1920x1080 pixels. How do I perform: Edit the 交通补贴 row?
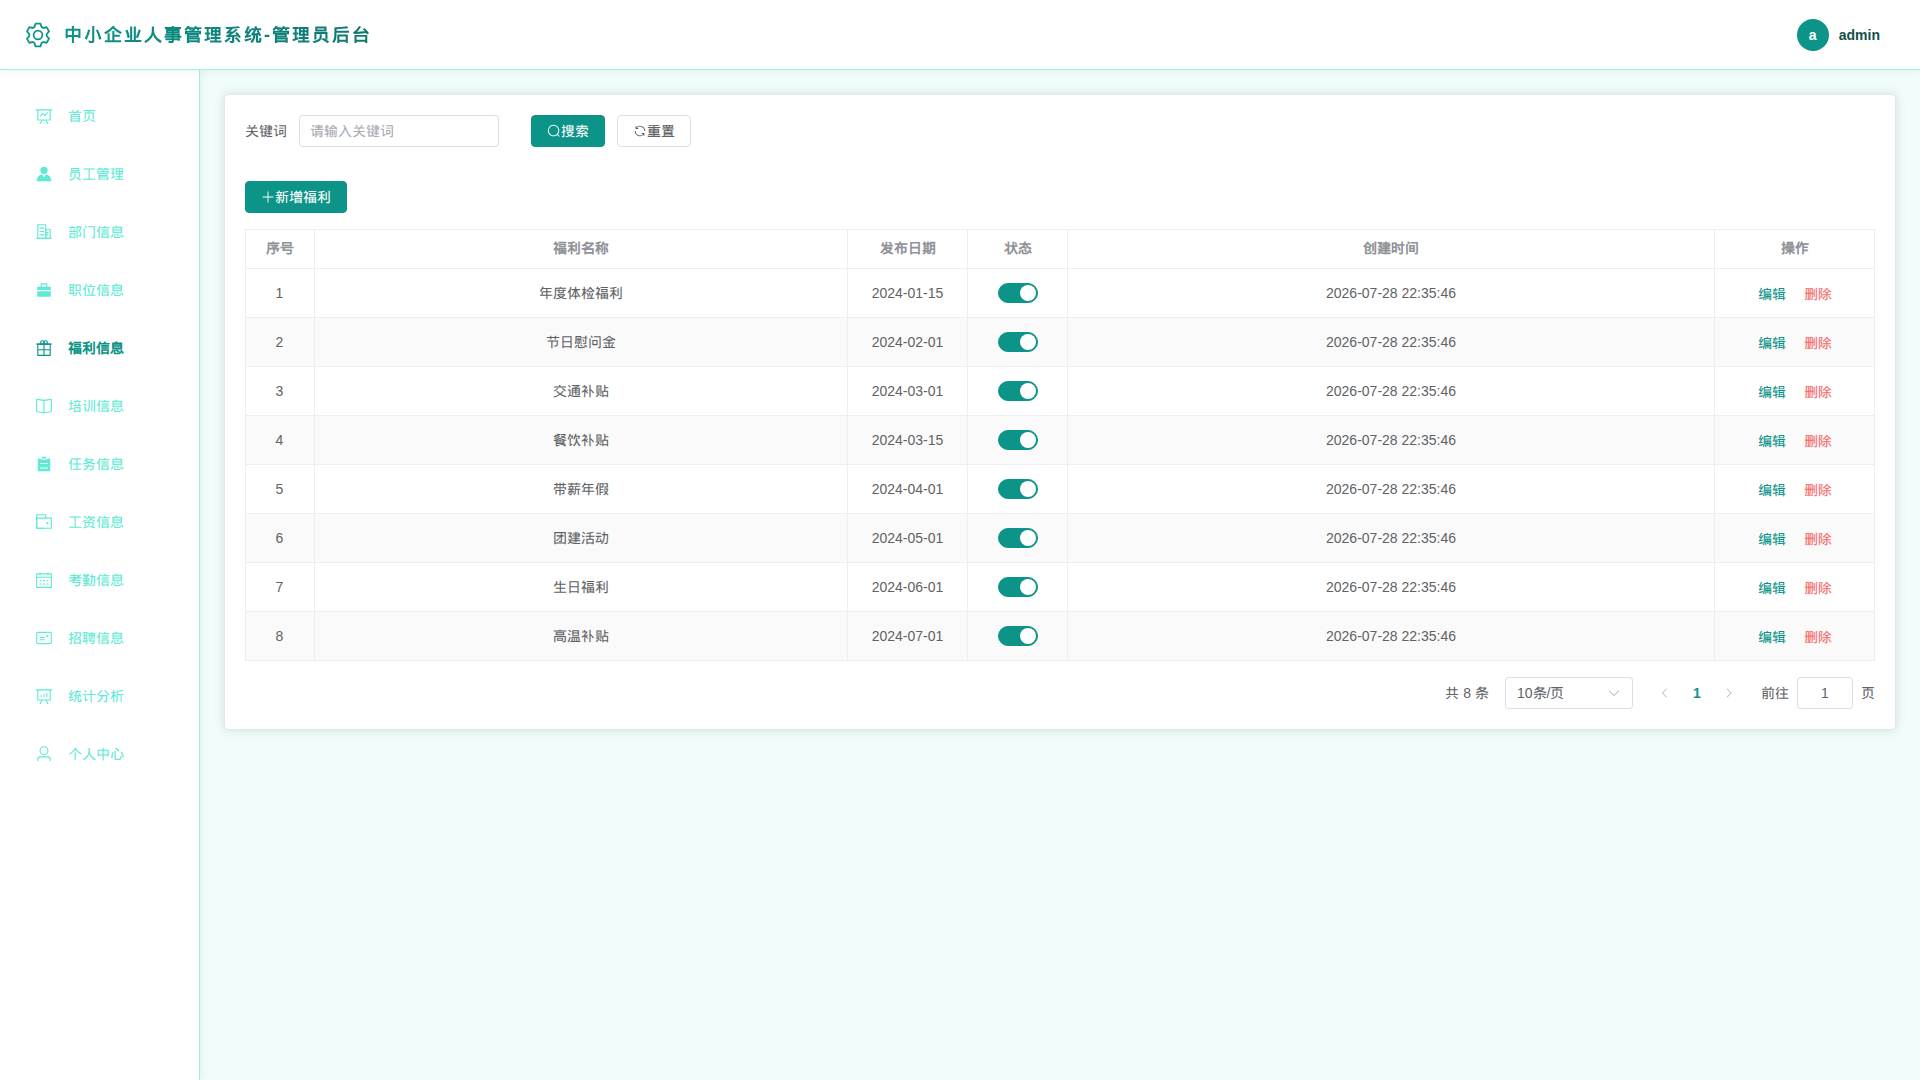tap(1771, 392)
